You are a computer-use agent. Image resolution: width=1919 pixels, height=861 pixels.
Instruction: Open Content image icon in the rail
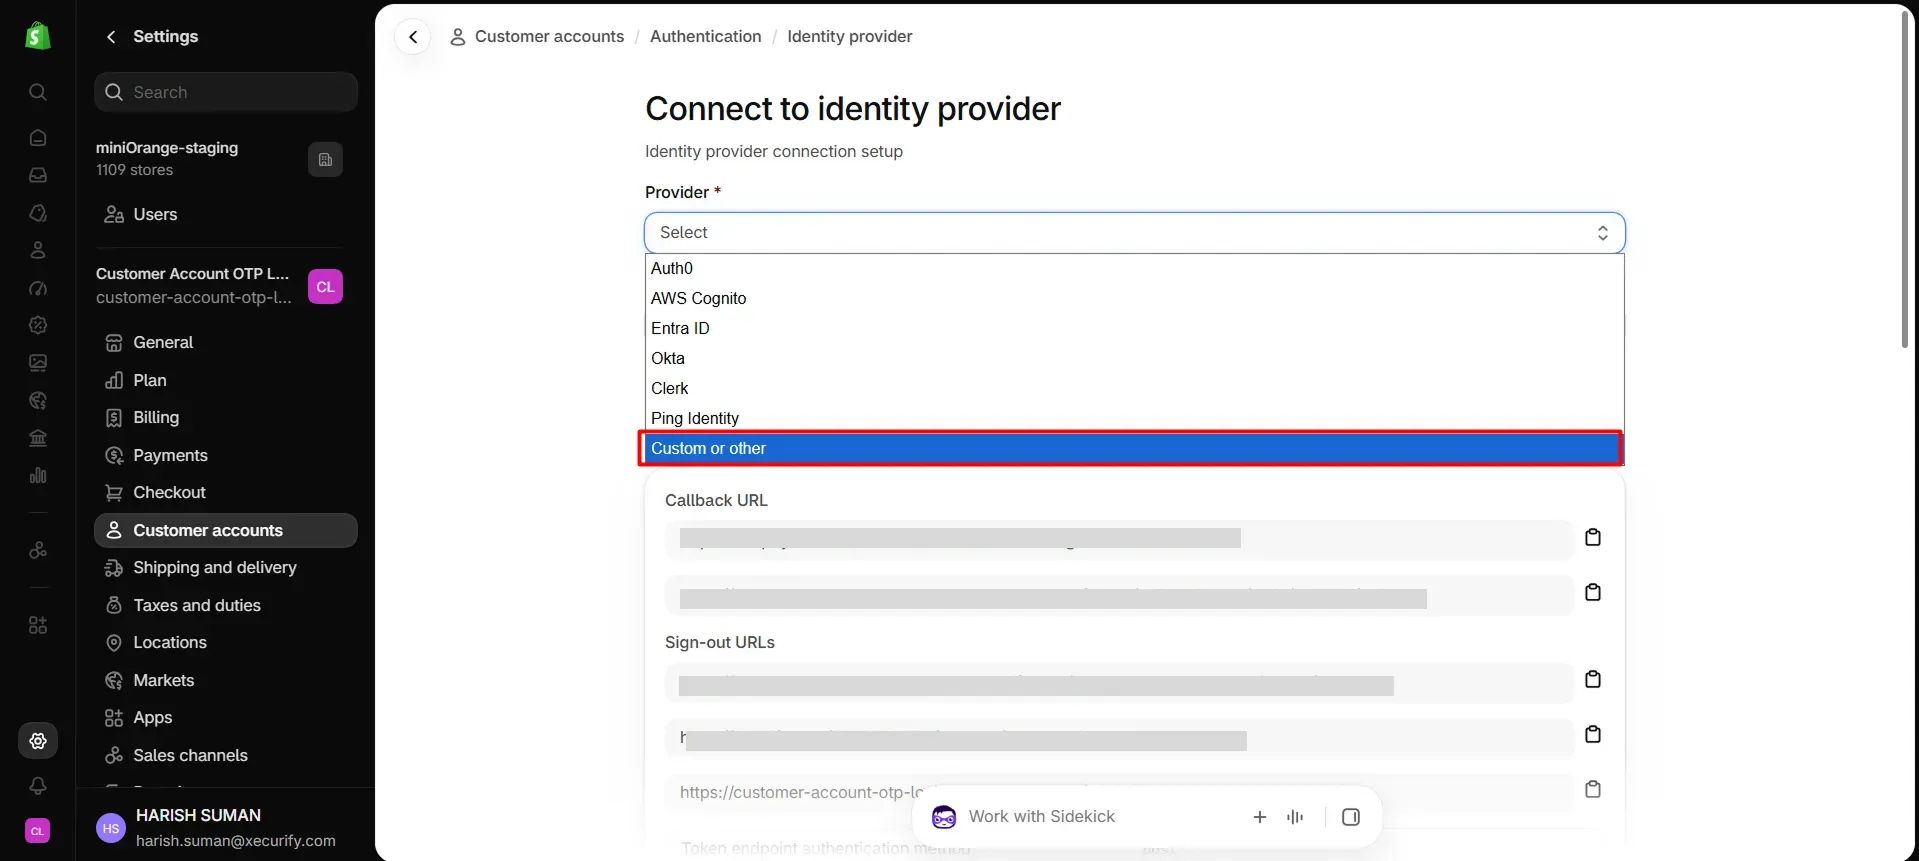[x=38, y=363]
